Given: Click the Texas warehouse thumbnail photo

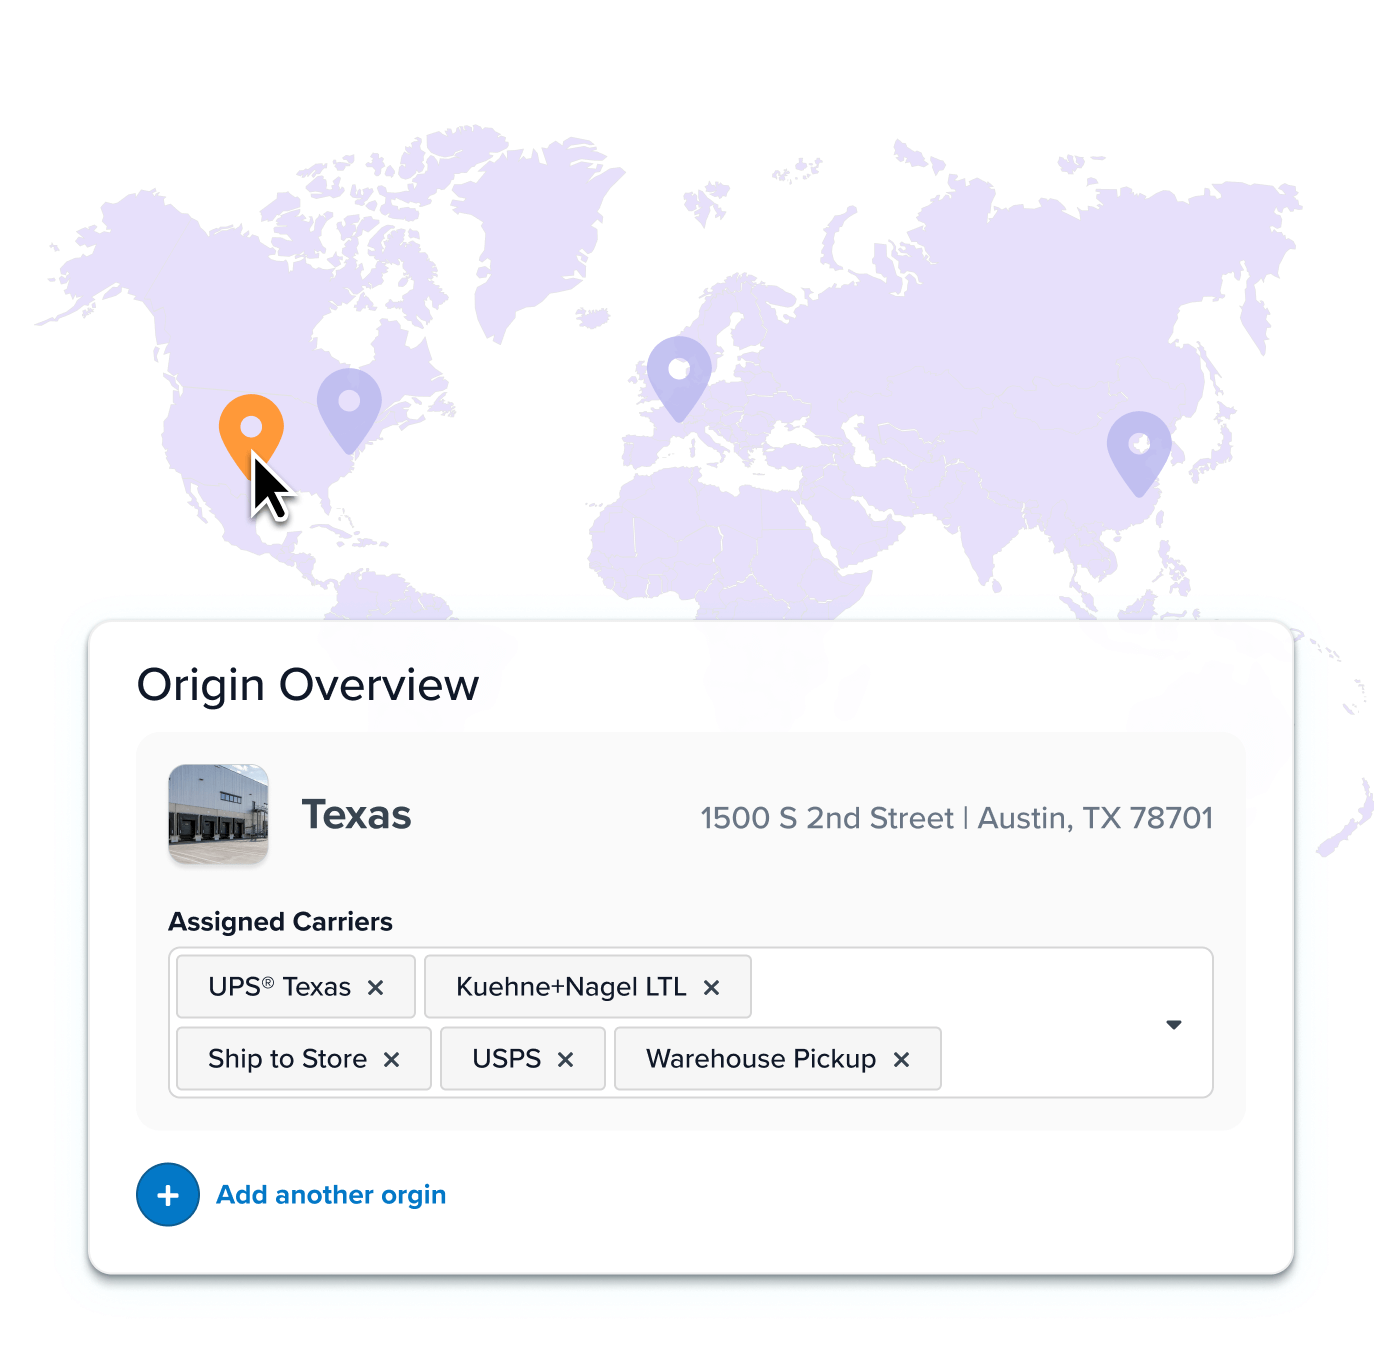Looking at the screenshot, I should (218, 814).
